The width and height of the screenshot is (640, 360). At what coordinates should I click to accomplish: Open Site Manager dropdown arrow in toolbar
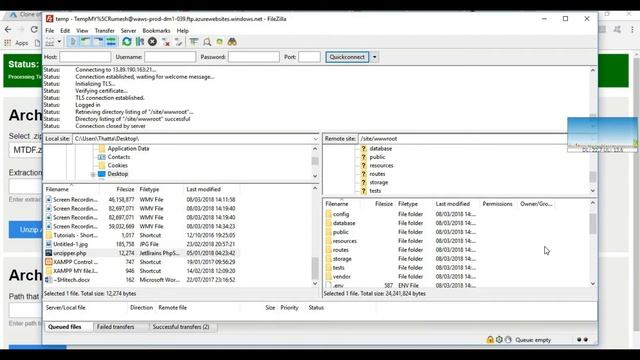[x=59, y=42]
